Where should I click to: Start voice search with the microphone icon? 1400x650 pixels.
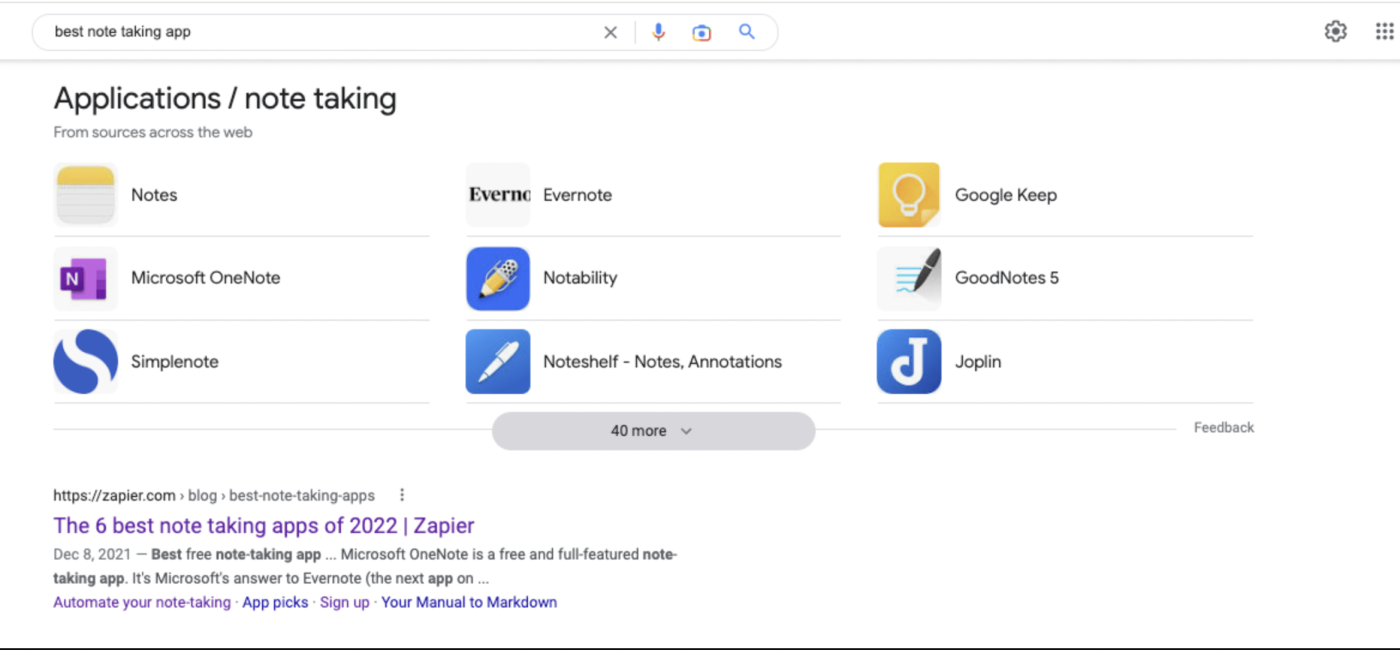(x=658, y=32)
